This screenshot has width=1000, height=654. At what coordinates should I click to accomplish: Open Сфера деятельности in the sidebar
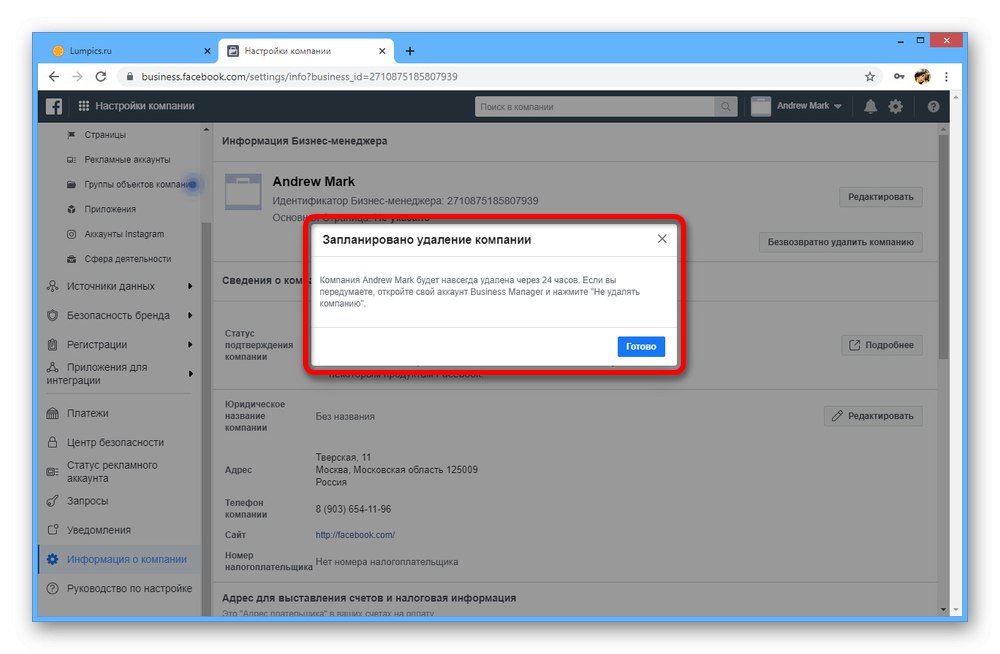(128, 259)
